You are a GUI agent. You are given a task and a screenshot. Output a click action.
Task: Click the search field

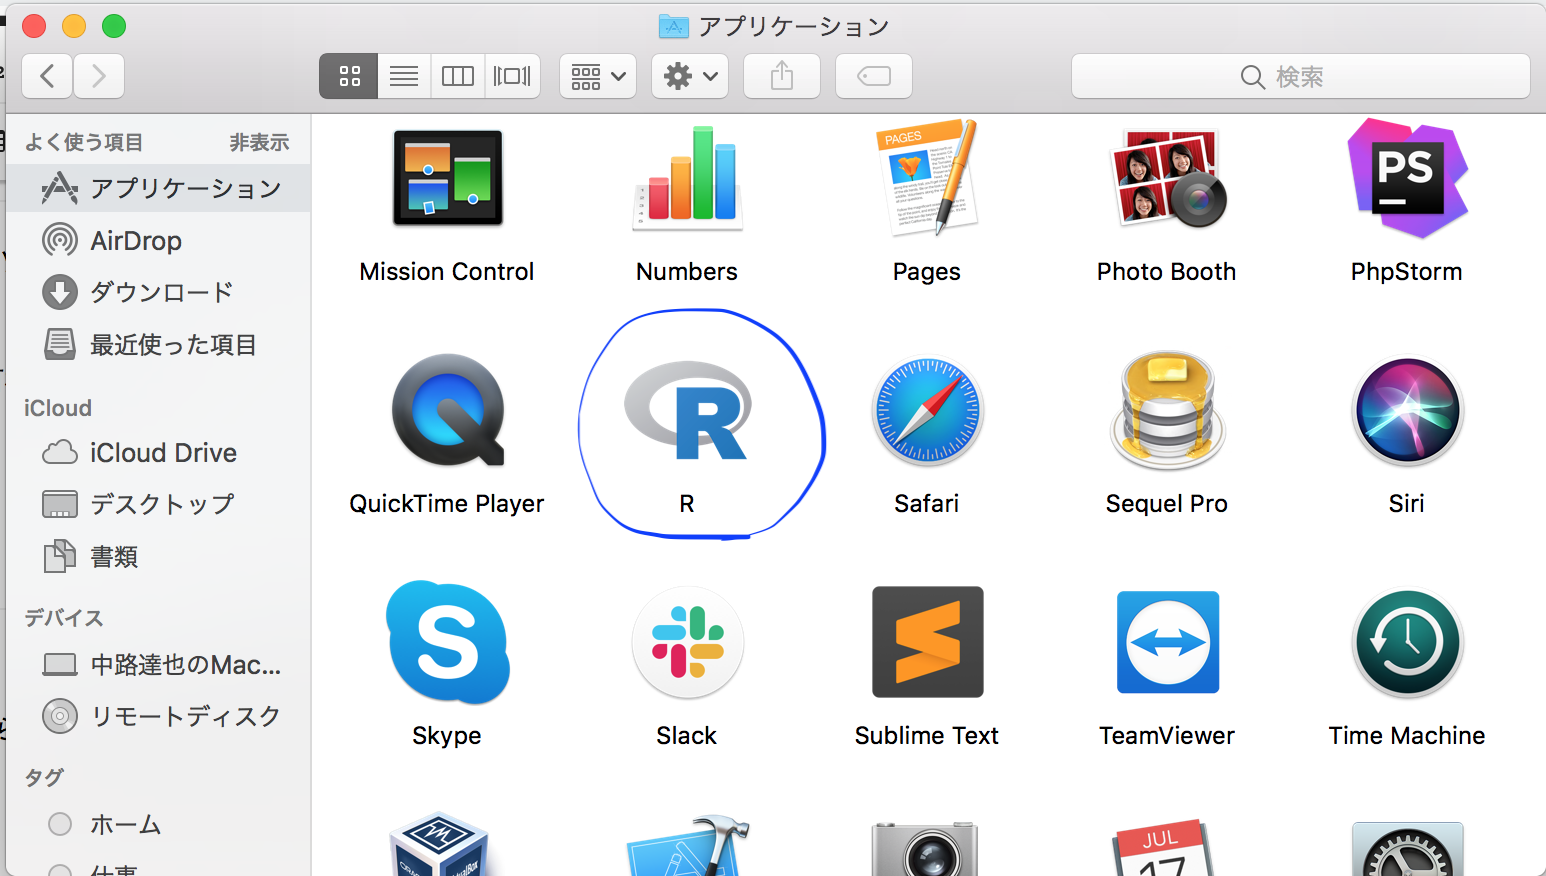pyautogui.click(x=1300, y=76)
